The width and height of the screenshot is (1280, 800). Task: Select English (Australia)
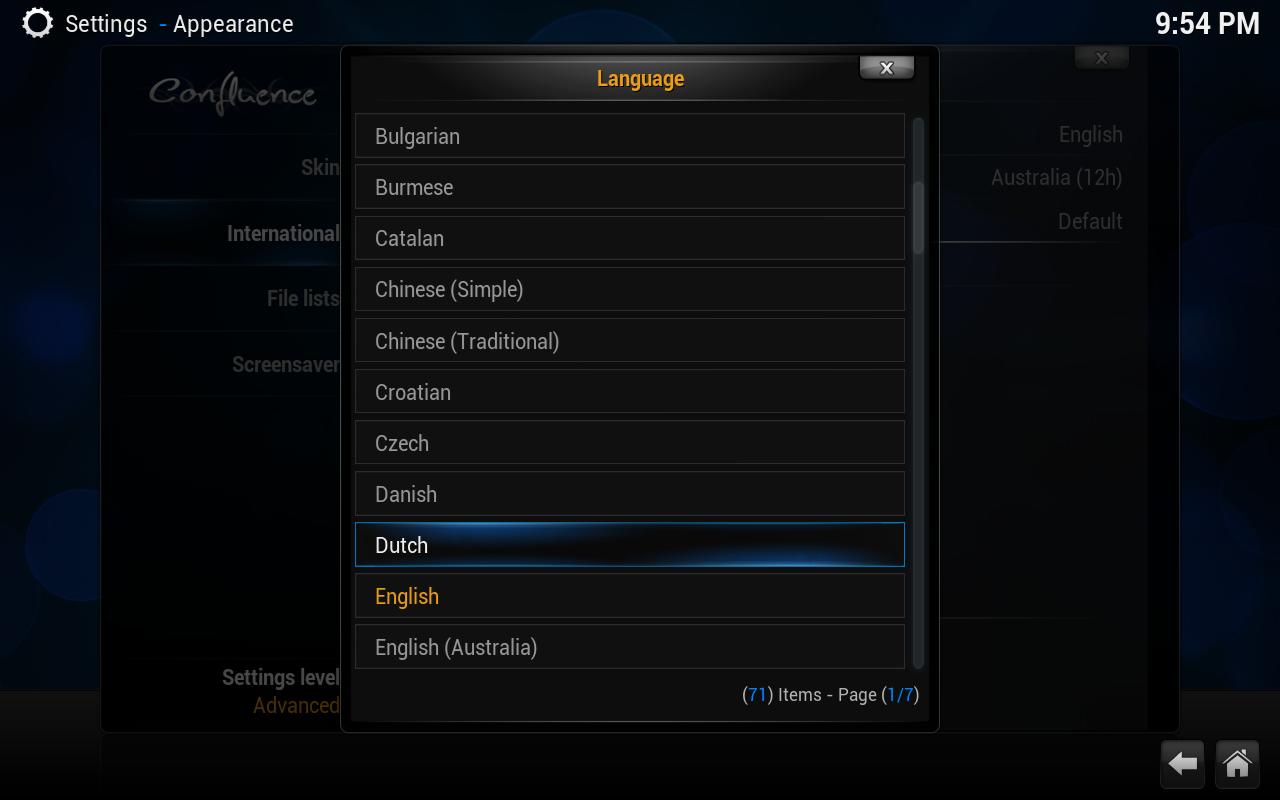pyautogui.click(x=630, y=647)
